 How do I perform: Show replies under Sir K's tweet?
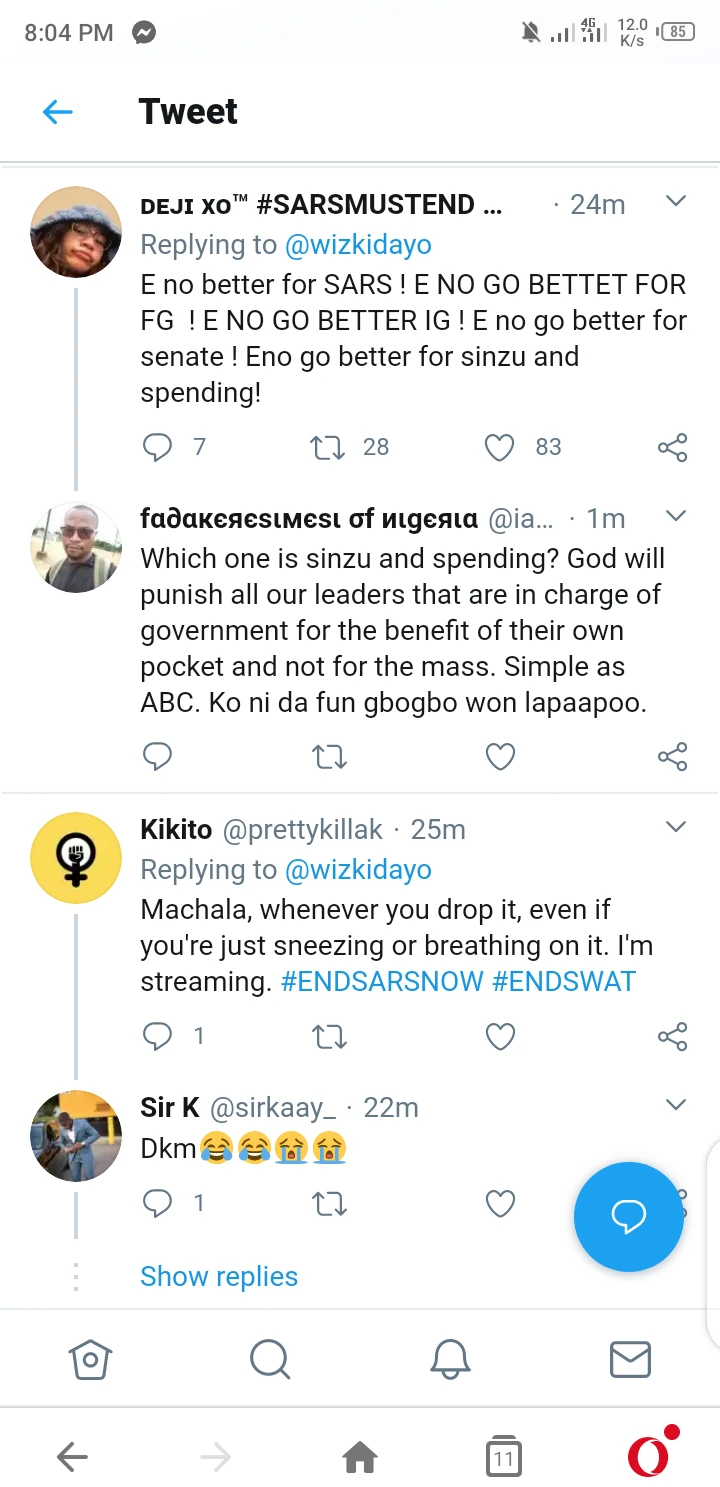[x=219, y=1277]
